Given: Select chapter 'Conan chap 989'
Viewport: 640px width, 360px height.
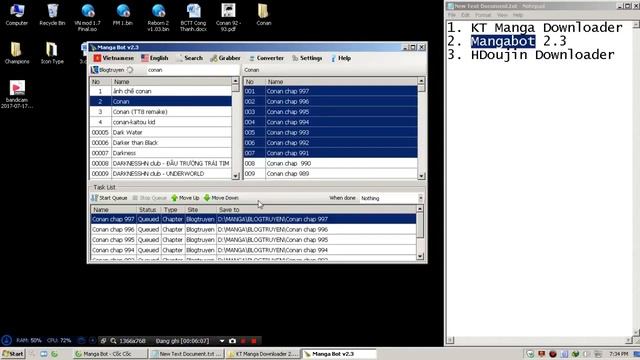Looking at the screenshot, I should tap(330, 173).
